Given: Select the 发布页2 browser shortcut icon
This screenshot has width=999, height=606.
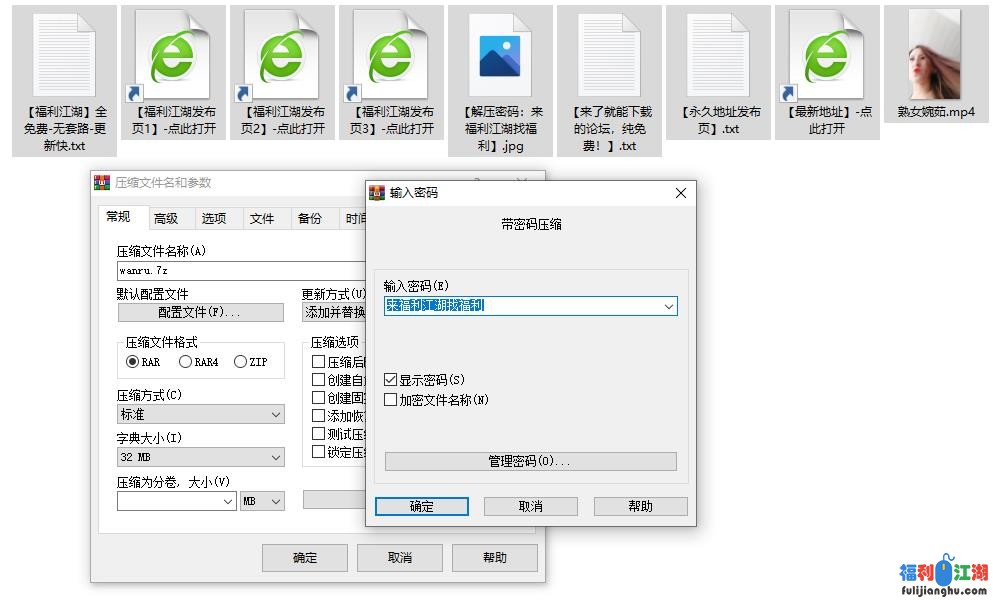Looking at the screenshot, I should [282, 57].
